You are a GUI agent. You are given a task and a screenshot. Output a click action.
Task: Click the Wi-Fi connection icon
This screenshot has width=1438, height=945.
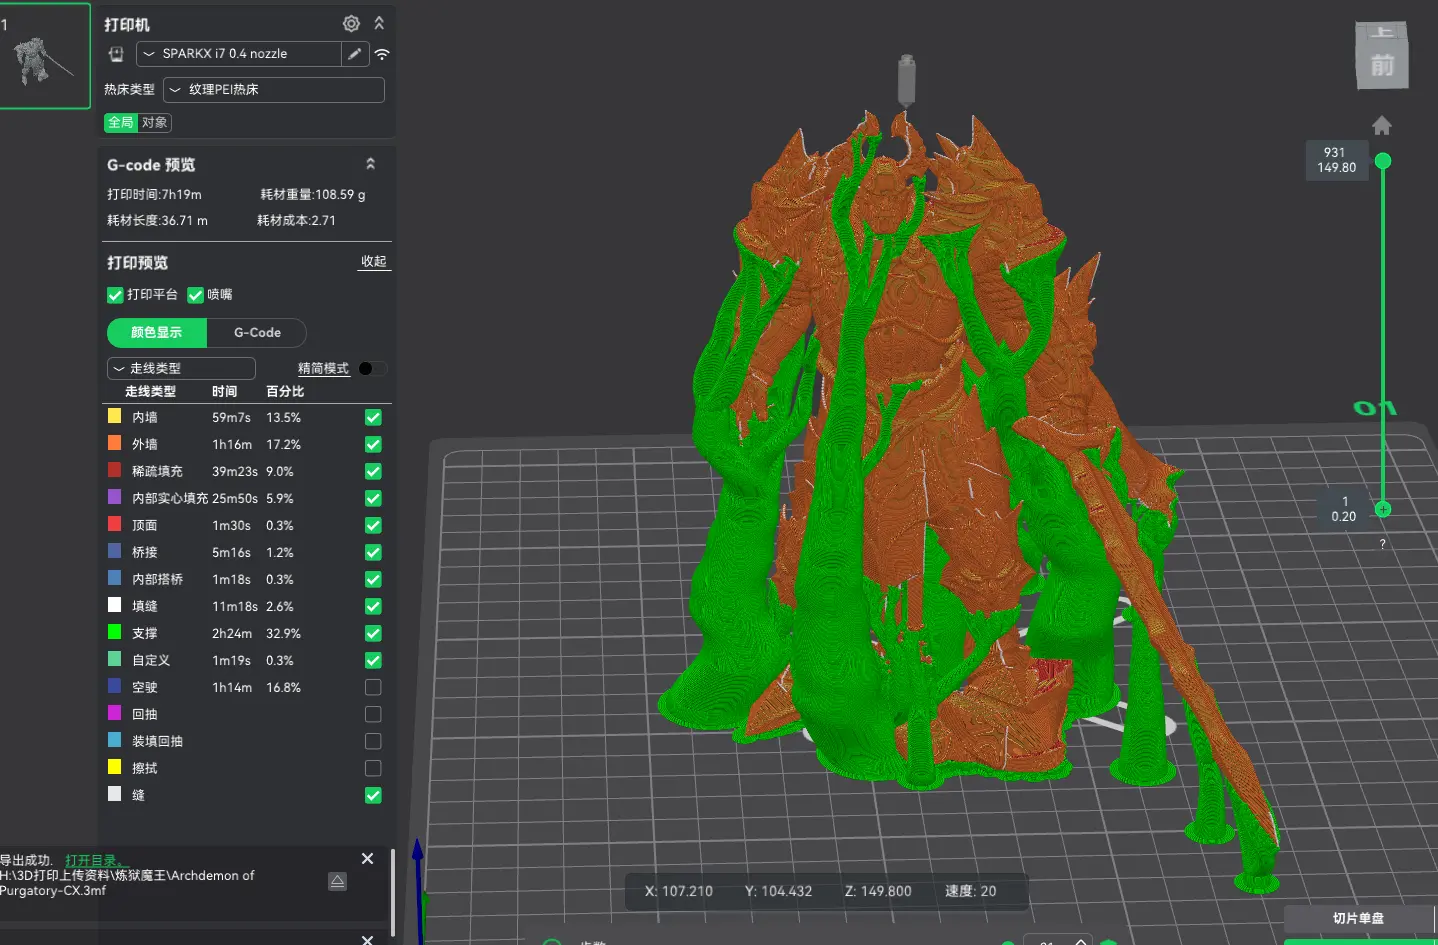point(382,54)
